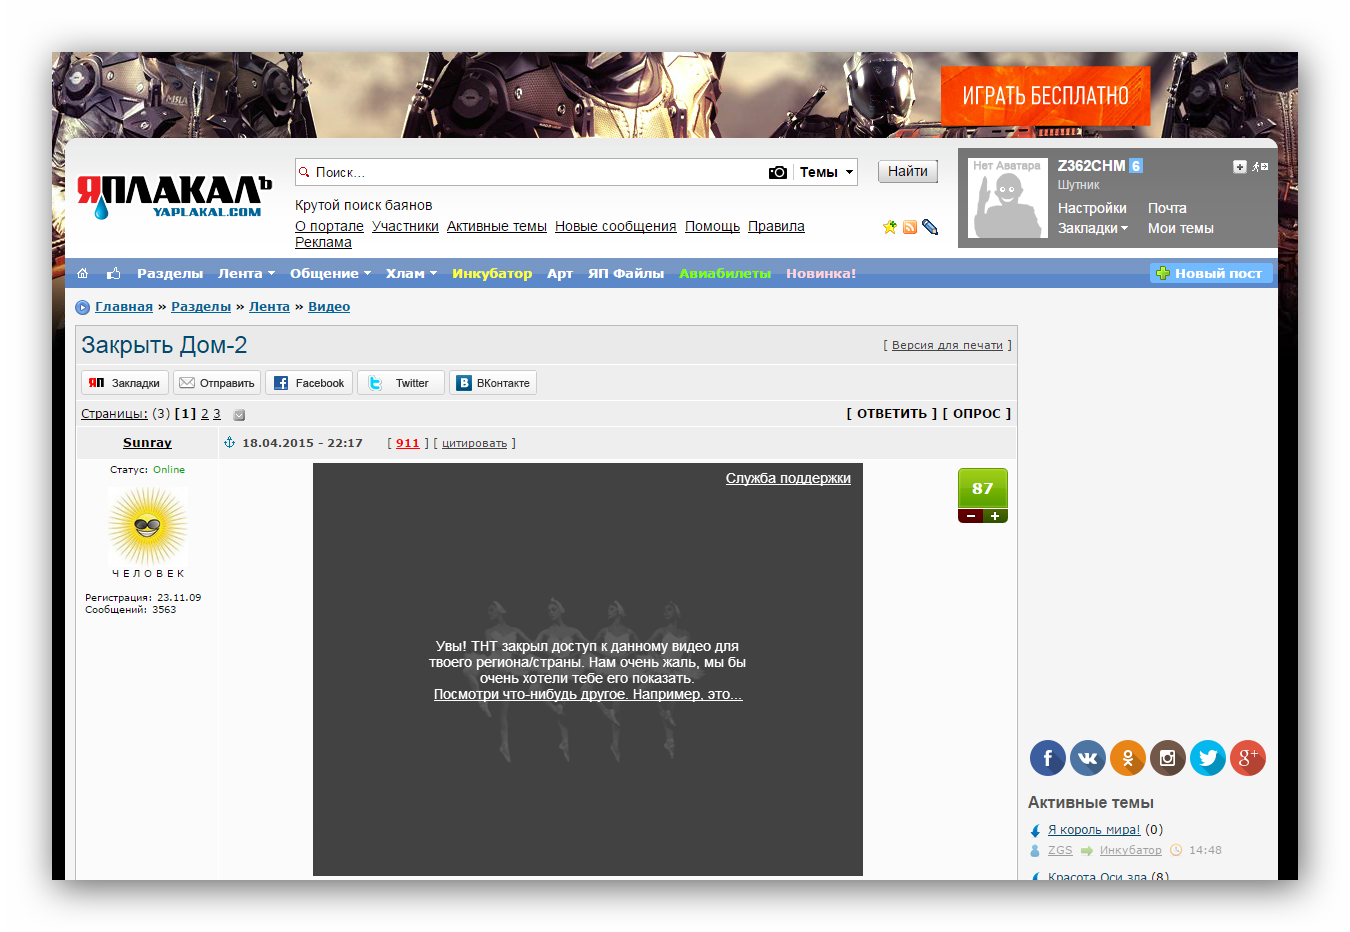Open the Инкубатор menu item
This screenshot has height=932, width=1350.
click(x=492, y=273)
